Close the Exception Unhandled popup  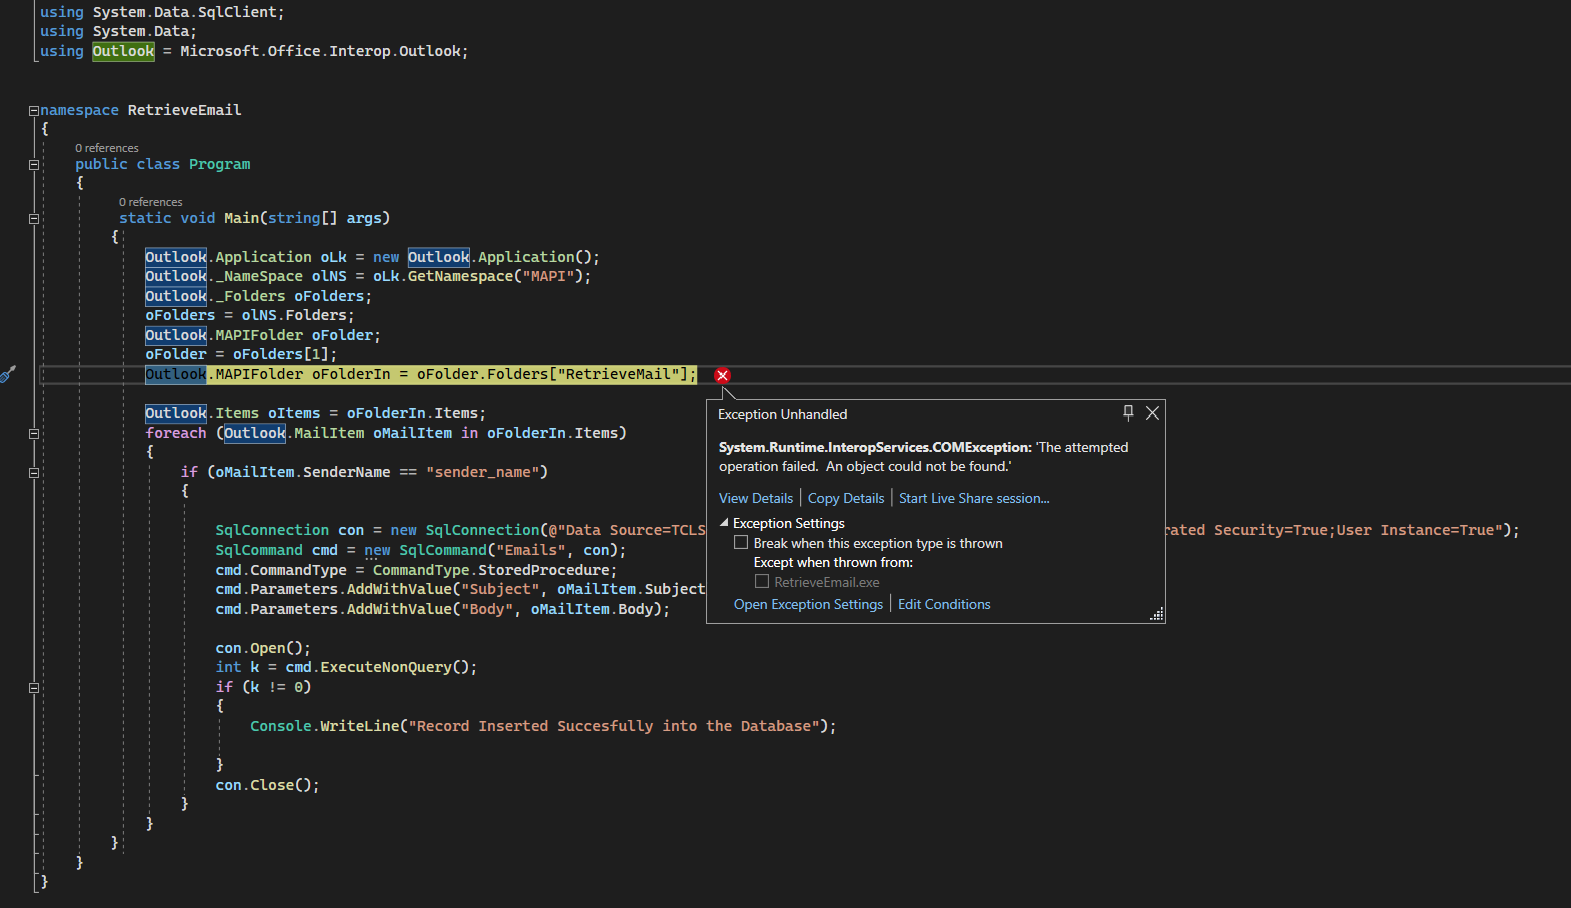(x=1152, y=413)
